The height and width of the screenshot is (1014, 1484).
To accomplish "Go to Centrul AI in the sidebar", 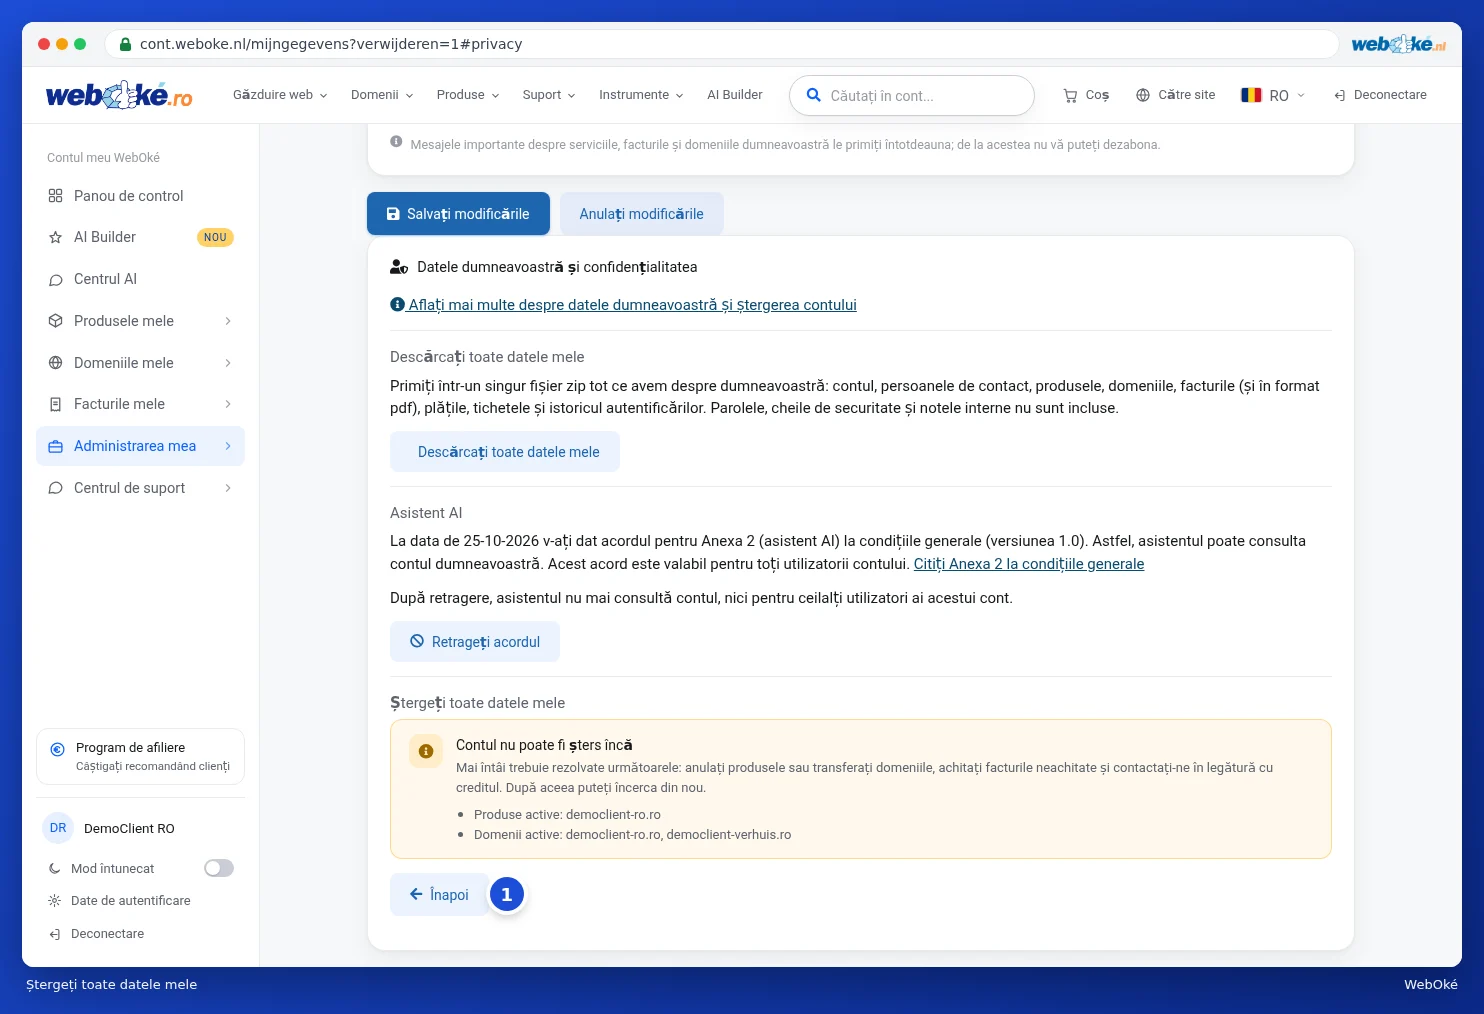I will tap(140, 279).
